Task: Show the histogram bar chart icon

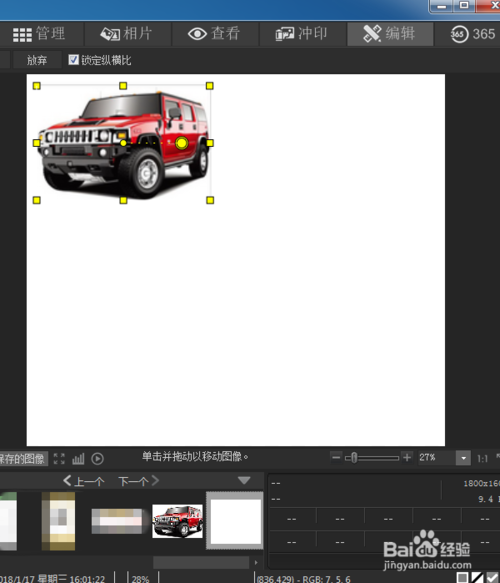Action: 78,459
